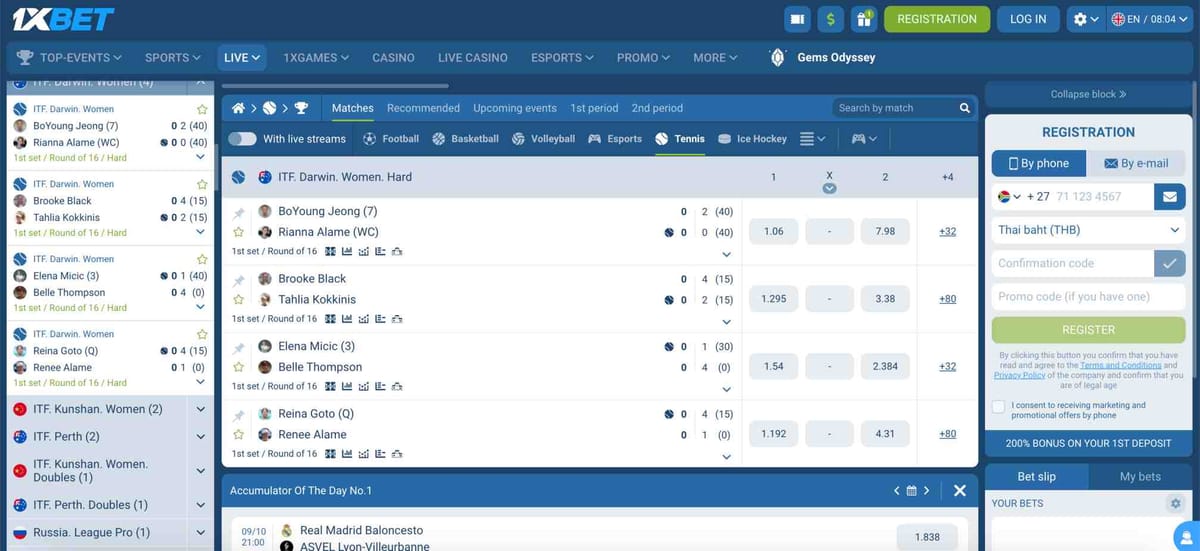1200x551 pixels.
Task: Open language and time EN / 08:04 dropdown
Action: pos(1149,19)
